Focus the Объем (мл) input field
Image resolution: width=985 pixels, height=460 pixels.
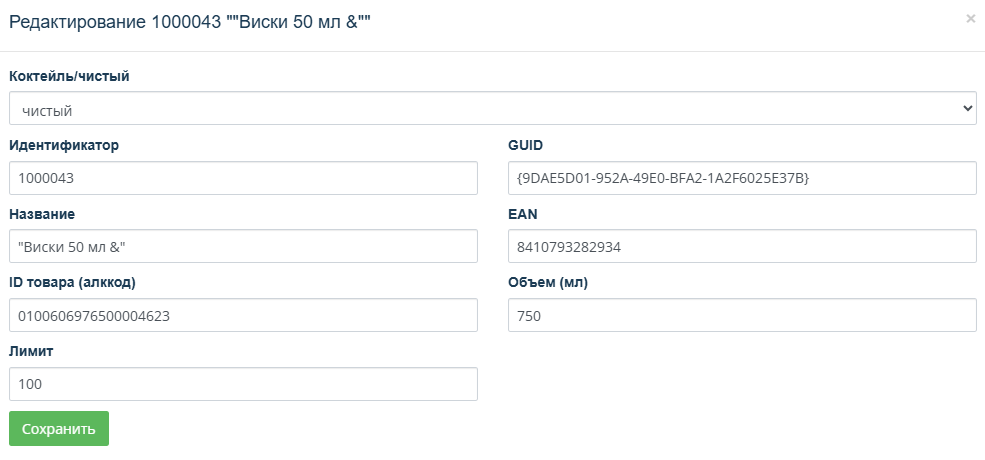[741, 316]
